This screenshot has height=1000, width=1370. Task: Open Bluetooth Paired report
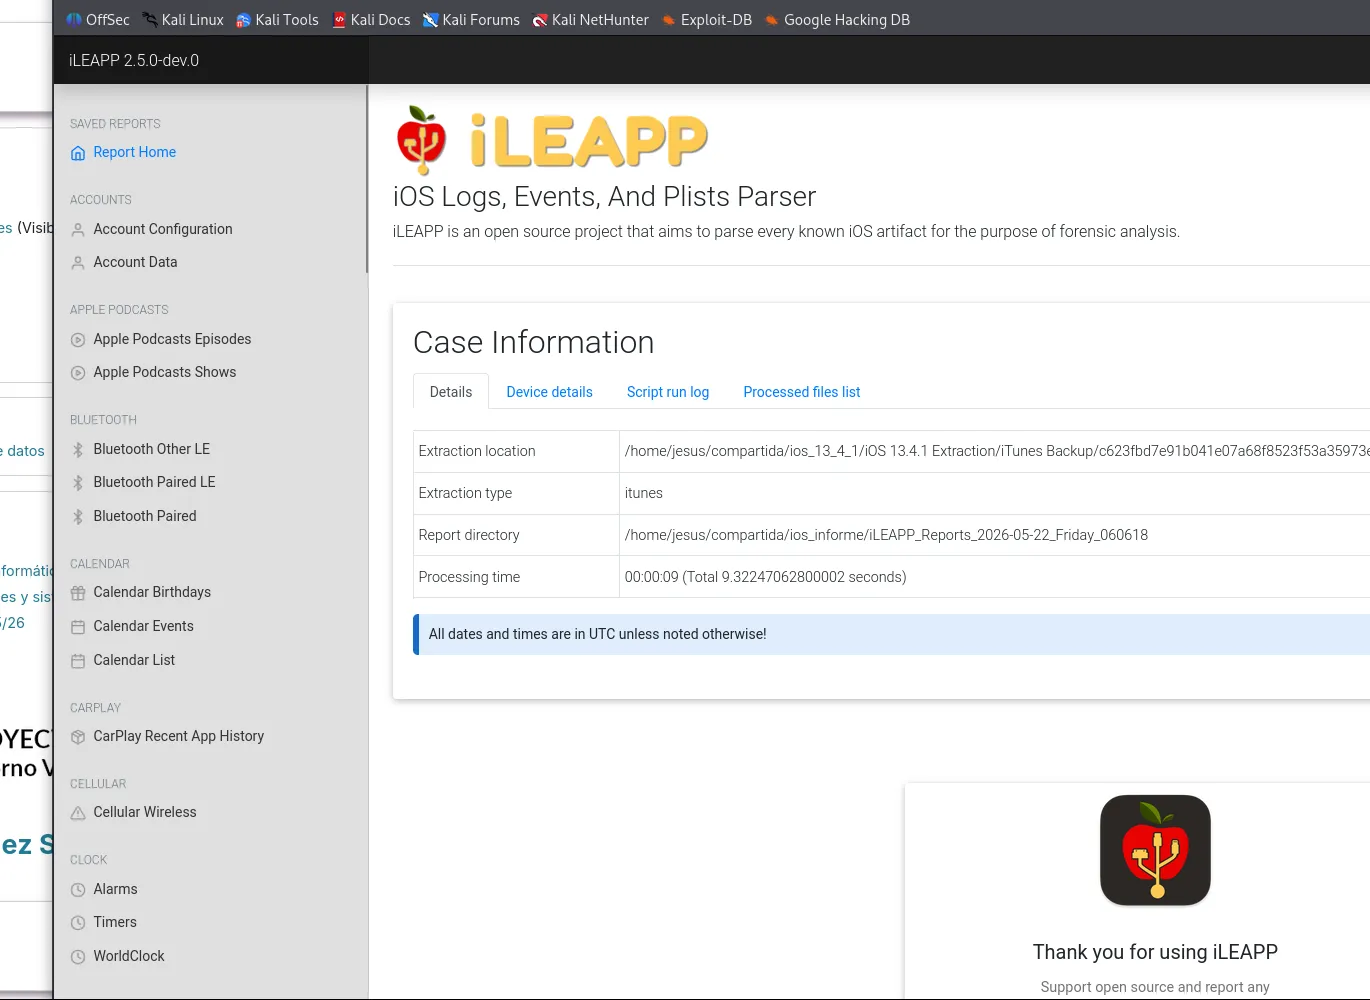click(145, 516)
